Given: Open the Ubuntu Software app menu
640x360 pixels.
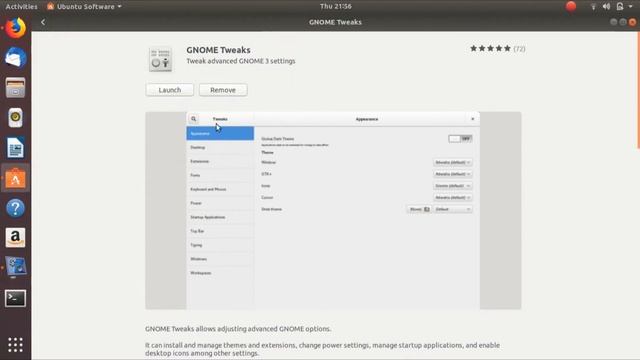Looking at the screenshot, I should pyautogui.click(x=84, y=7).
